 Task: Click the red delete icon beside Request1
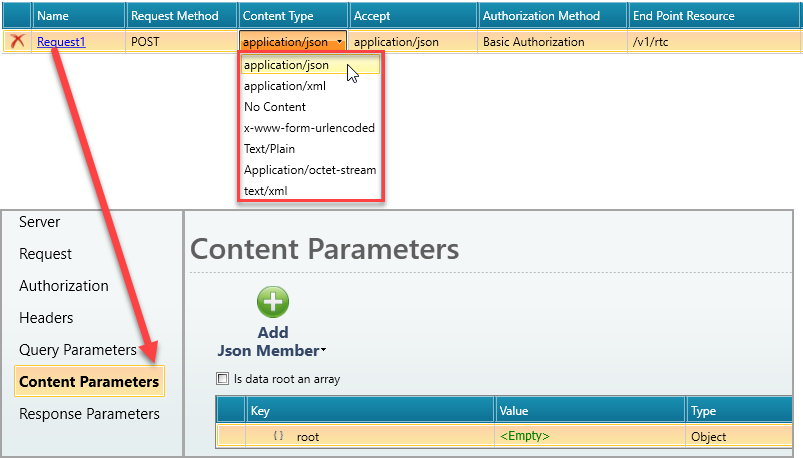coord(17,42)
